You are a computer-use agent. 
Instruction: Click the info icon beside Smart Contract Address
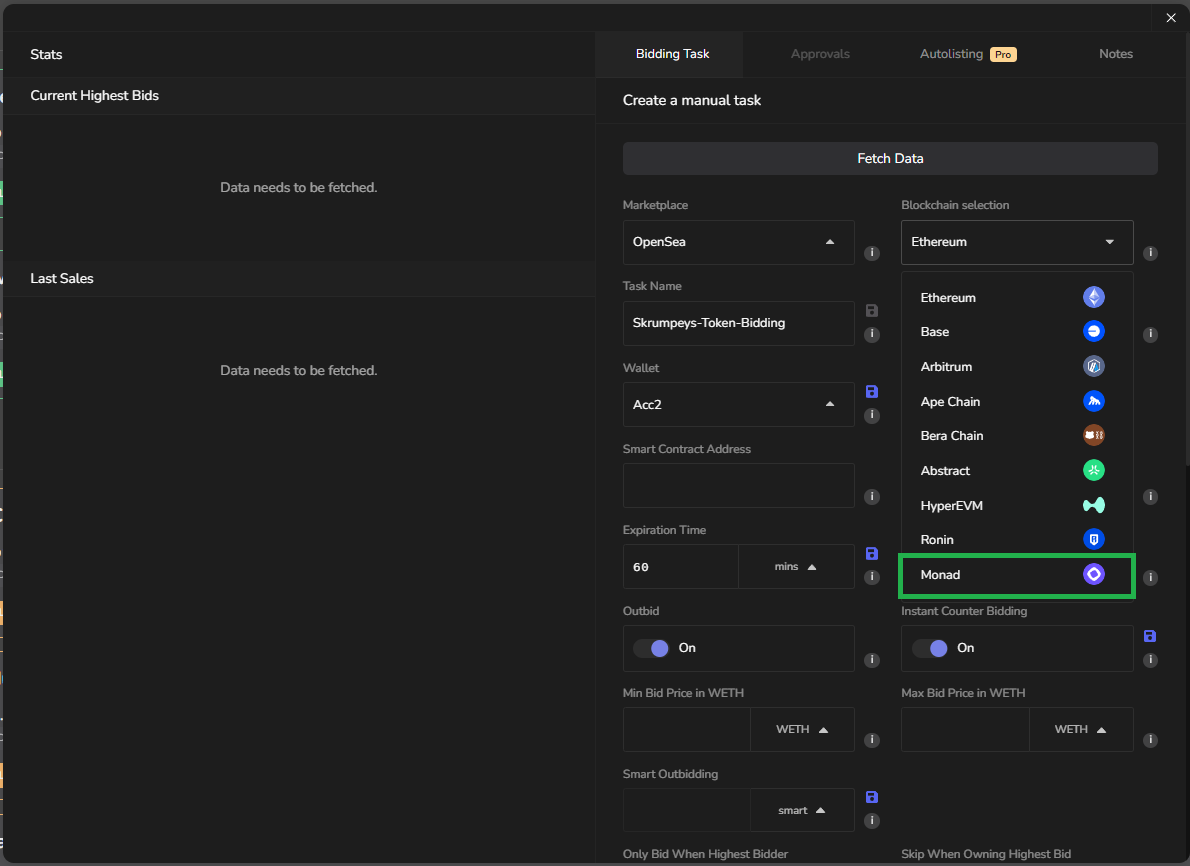pos(872,497)
